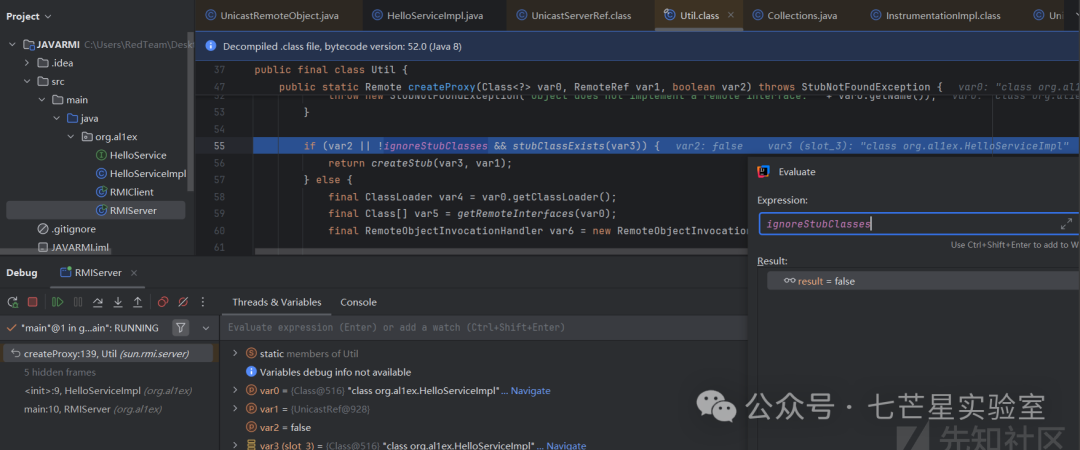Open the debugger more-options menu
This screenshot has height=450, width=1080.
(x=202, y=302)
